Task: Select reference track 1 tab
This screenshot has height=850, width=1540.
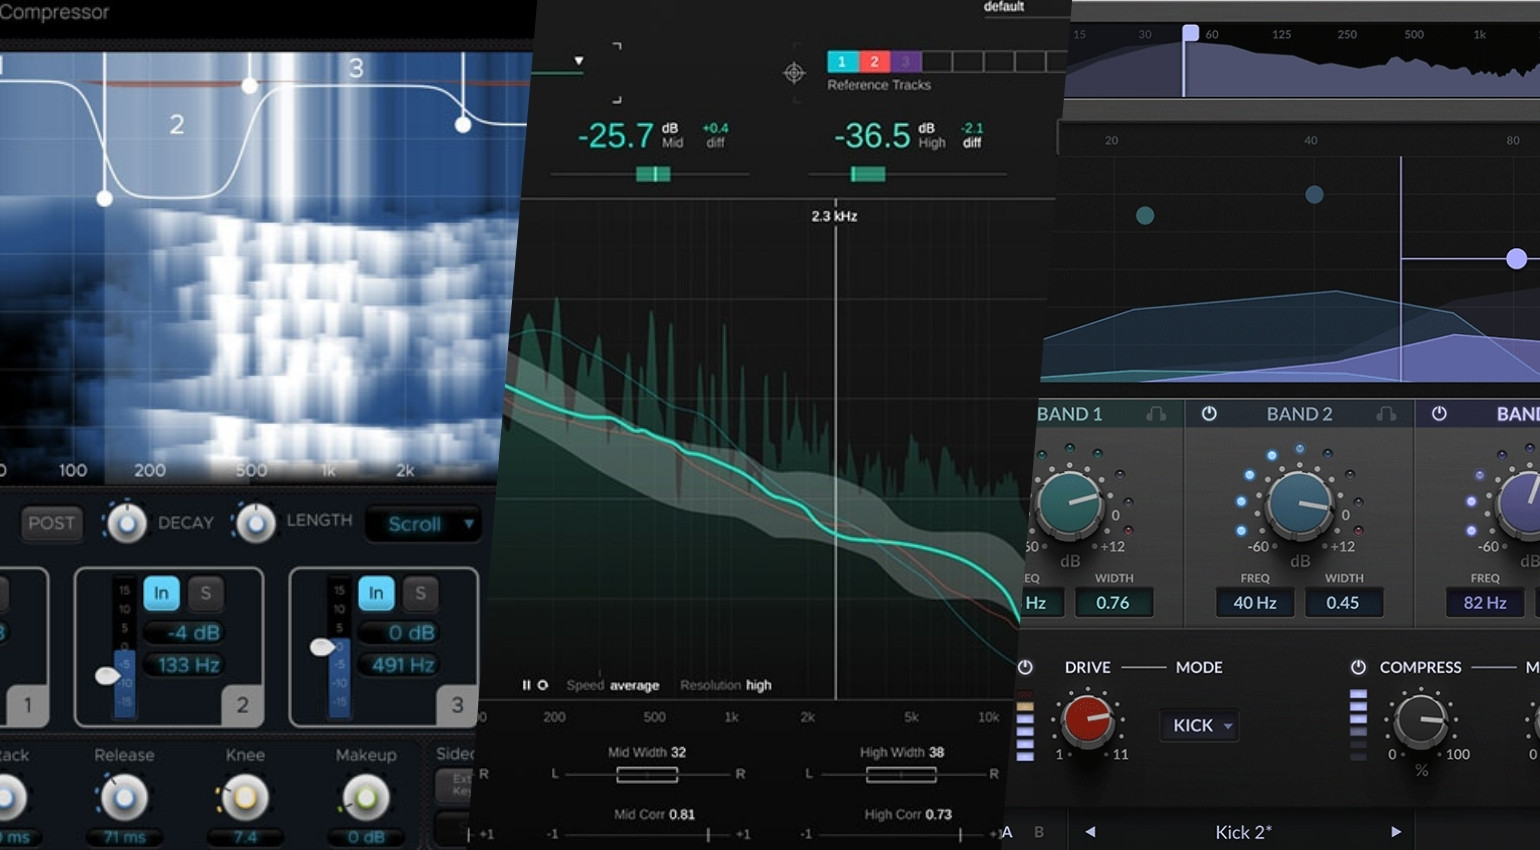Action: tap(842, 62)
